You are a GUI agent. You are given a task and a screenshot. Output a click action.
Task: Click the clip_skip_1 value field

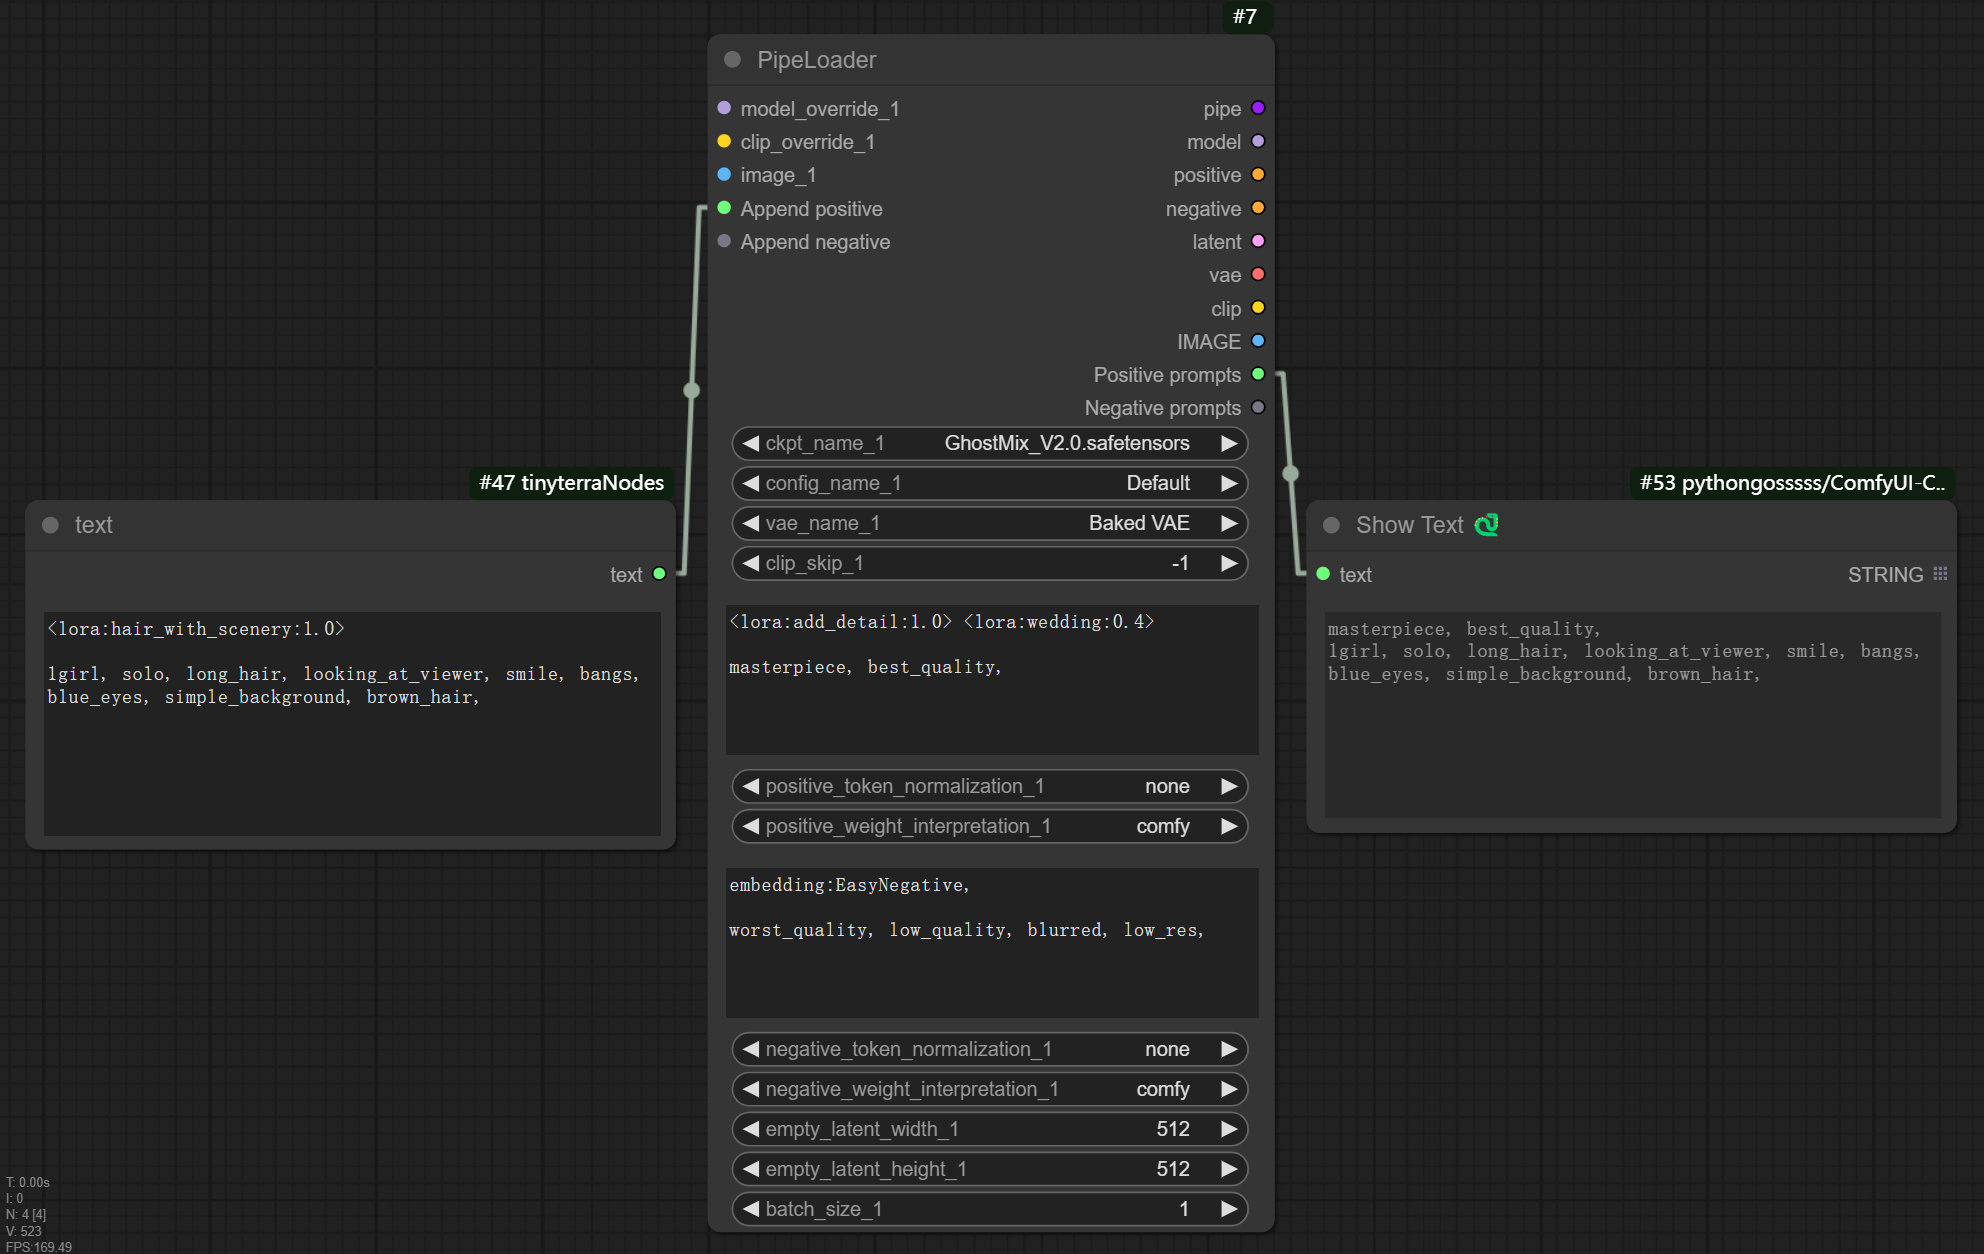990,563
